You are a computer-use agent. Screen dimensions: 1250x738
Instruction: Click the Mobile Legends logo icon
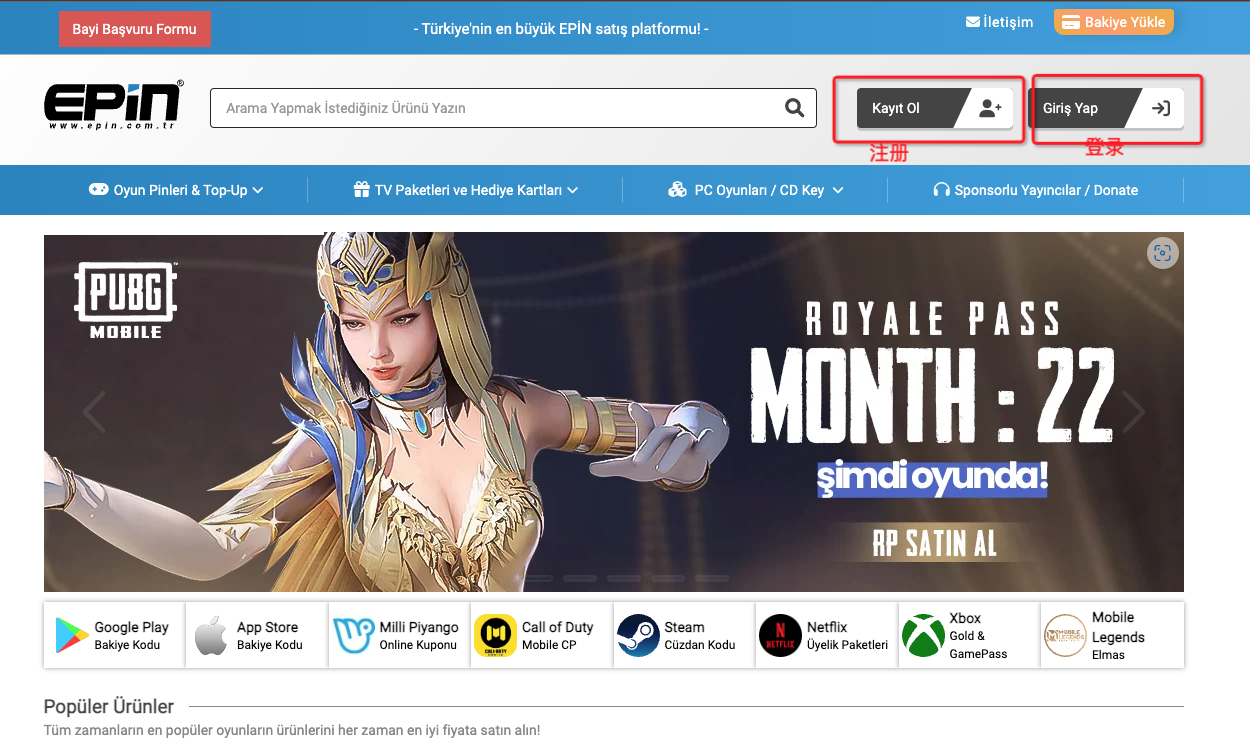point(1065,635)
